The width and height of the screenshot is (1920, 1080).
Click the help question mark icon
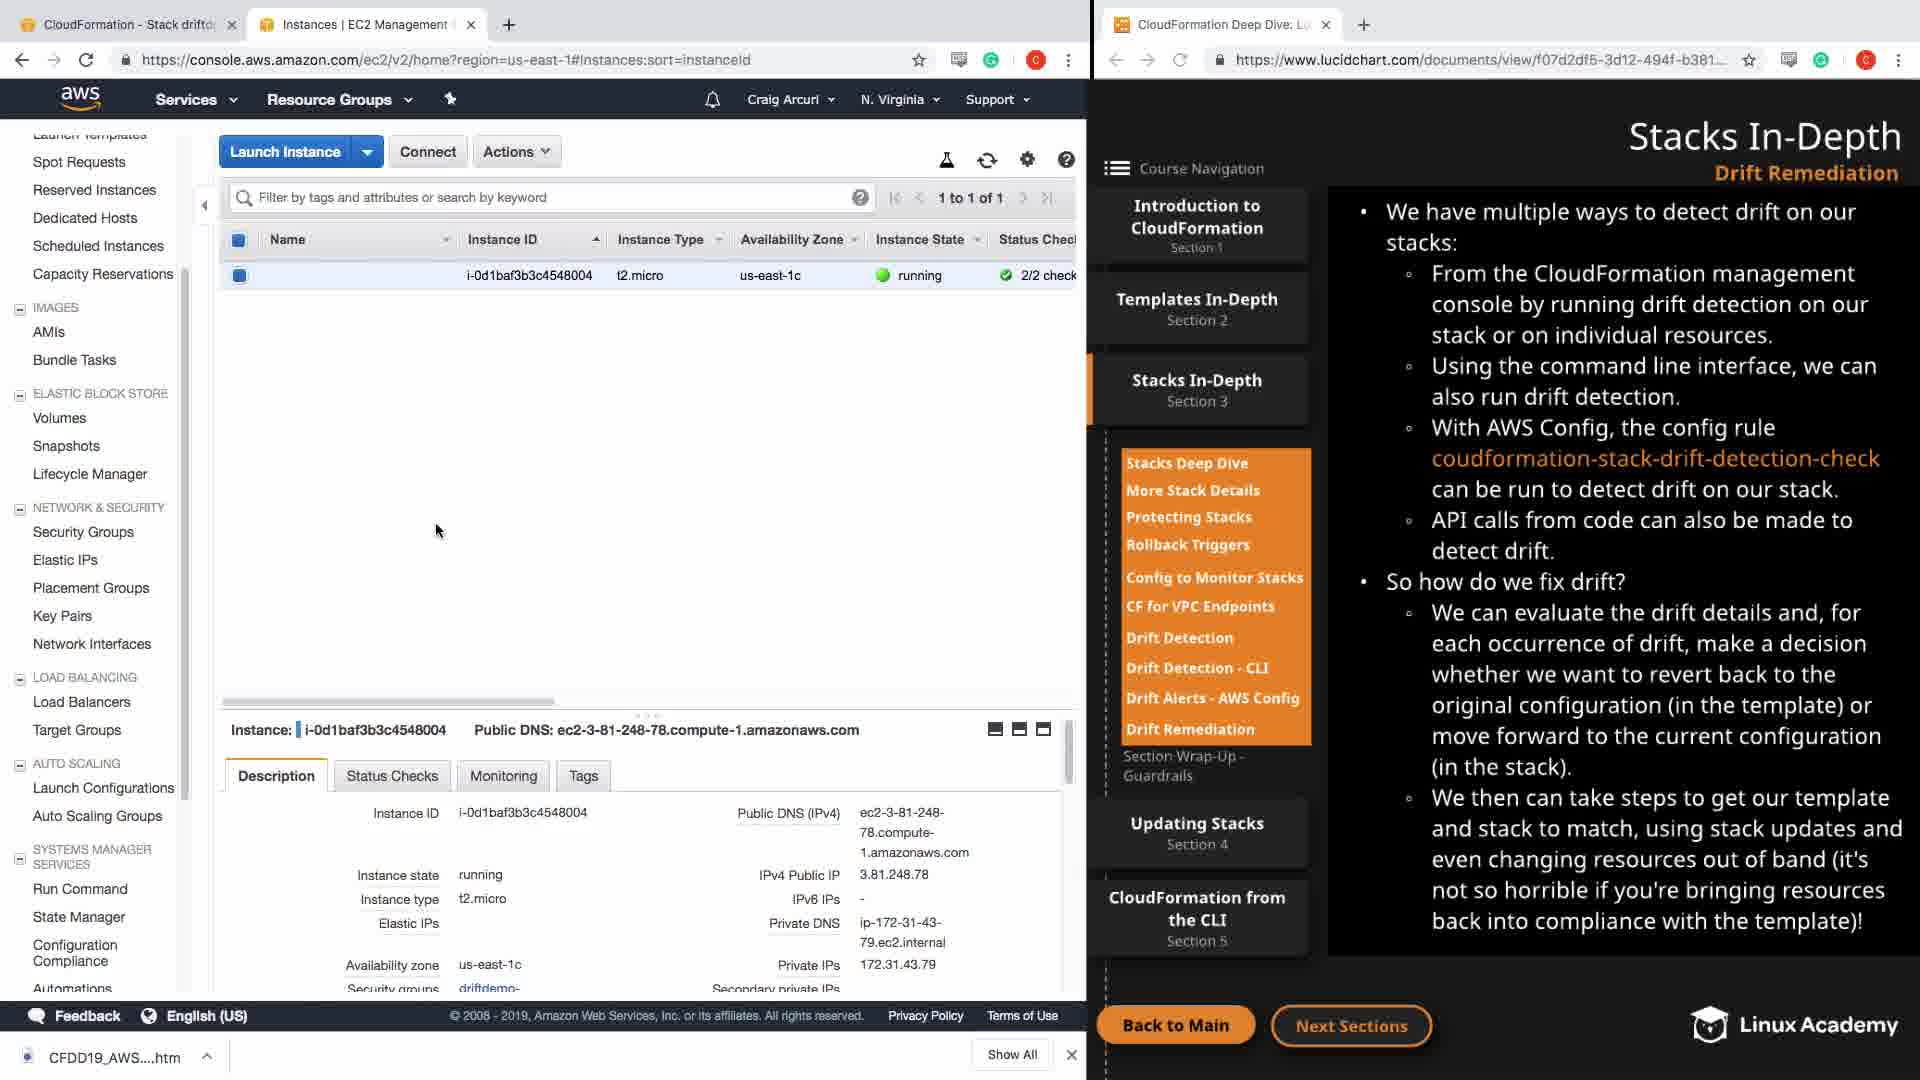point(1066,159)
